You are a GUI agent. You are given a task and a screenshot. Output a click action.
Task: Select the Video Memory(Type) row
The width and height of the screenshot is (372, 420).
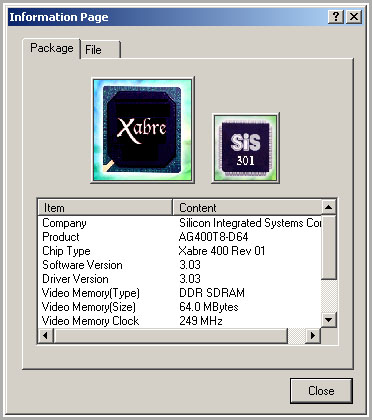[180, 293]
